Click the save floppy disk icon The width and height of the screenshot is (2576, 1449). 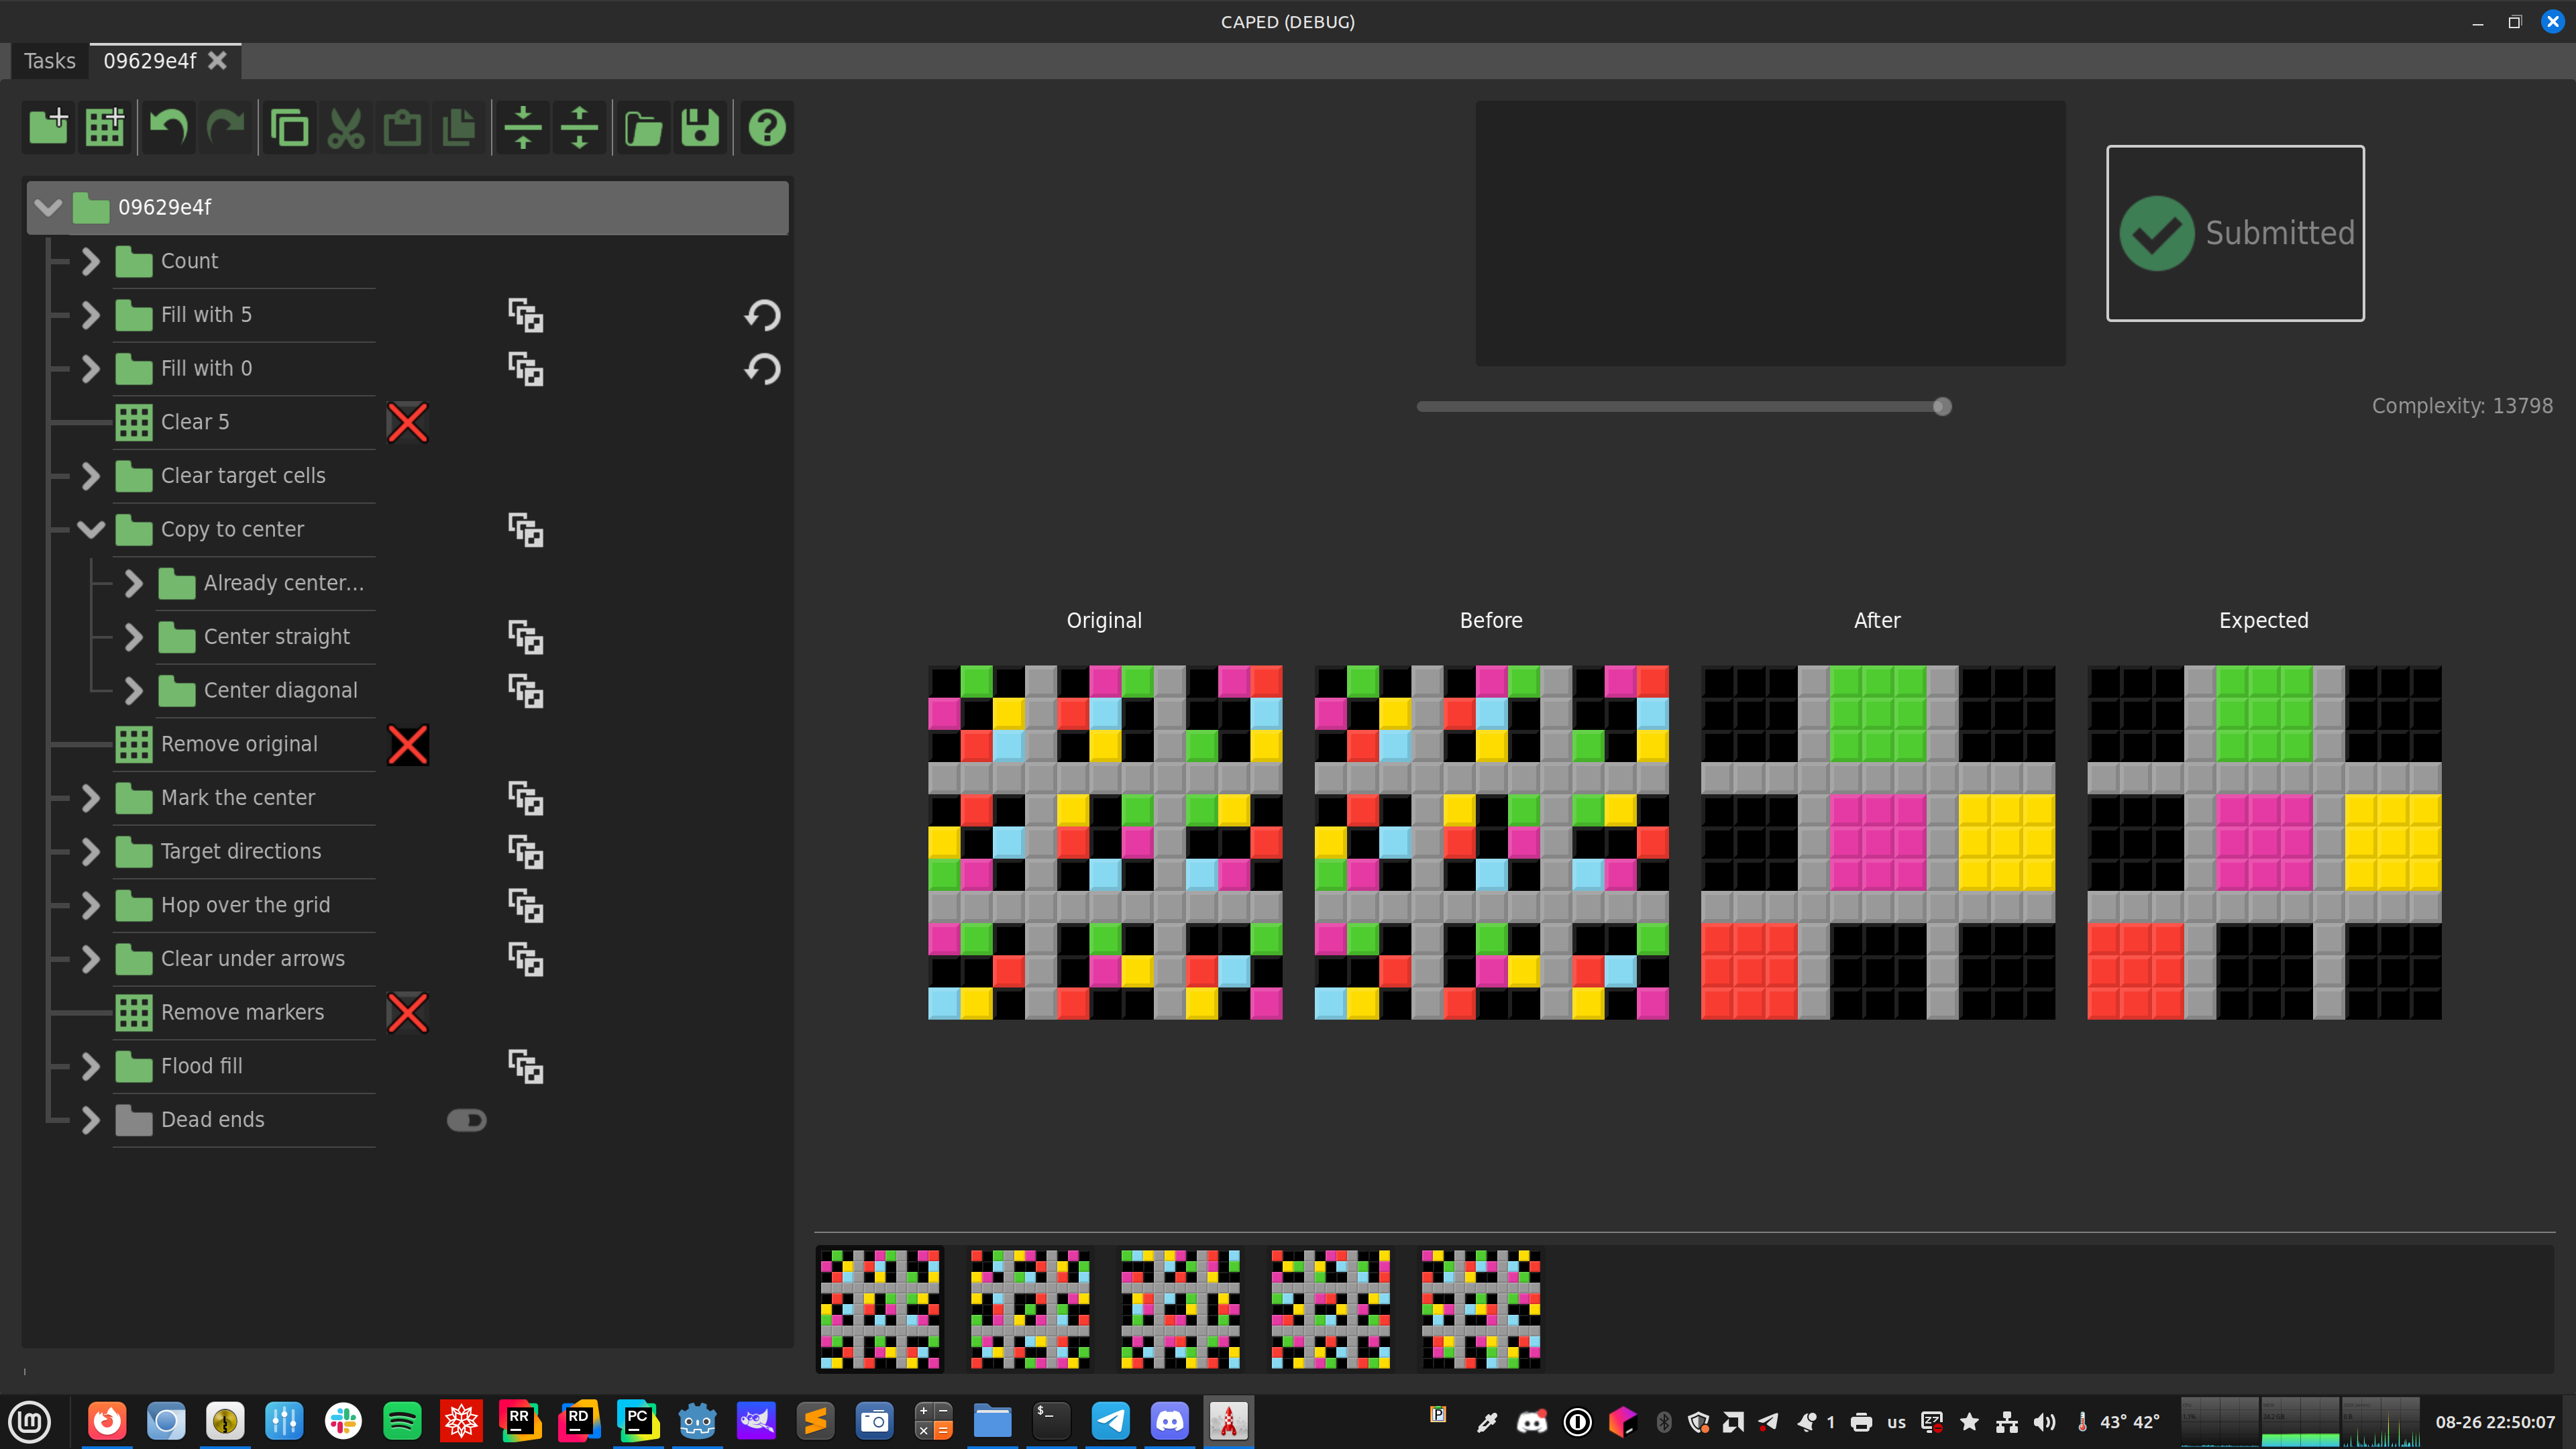[x=700, y=128]
